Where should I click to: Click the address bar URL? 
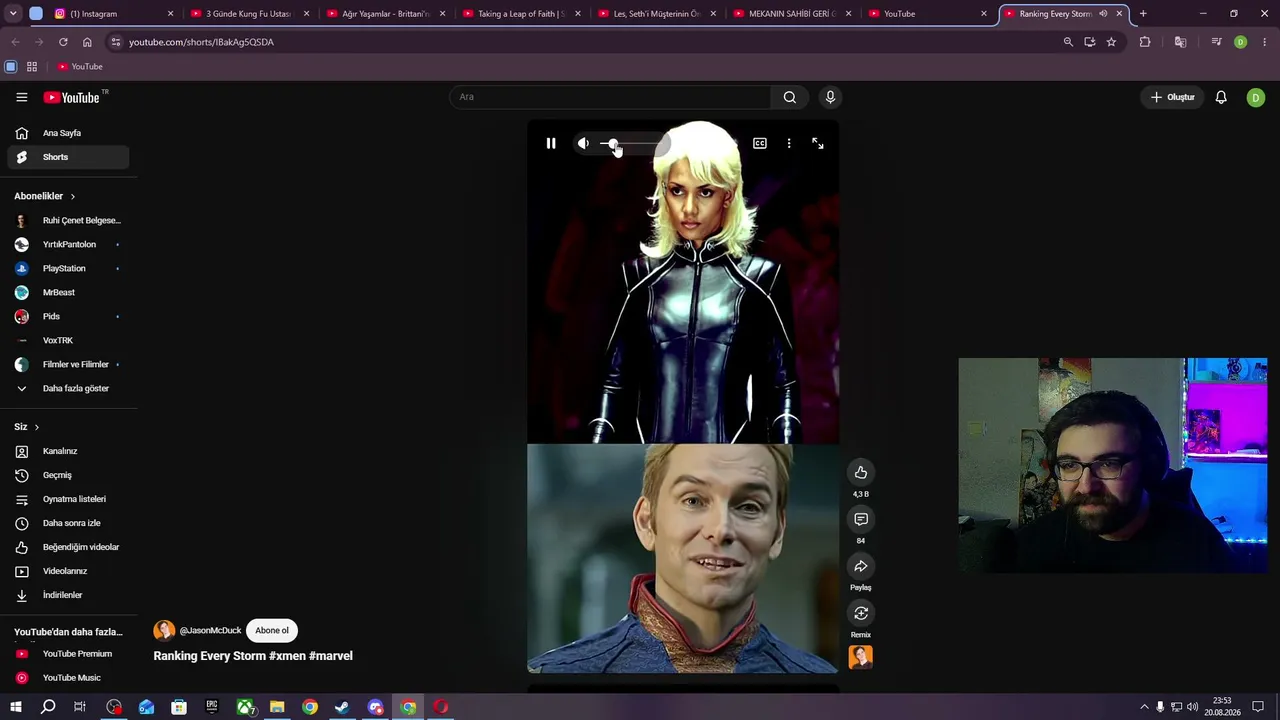201,42
